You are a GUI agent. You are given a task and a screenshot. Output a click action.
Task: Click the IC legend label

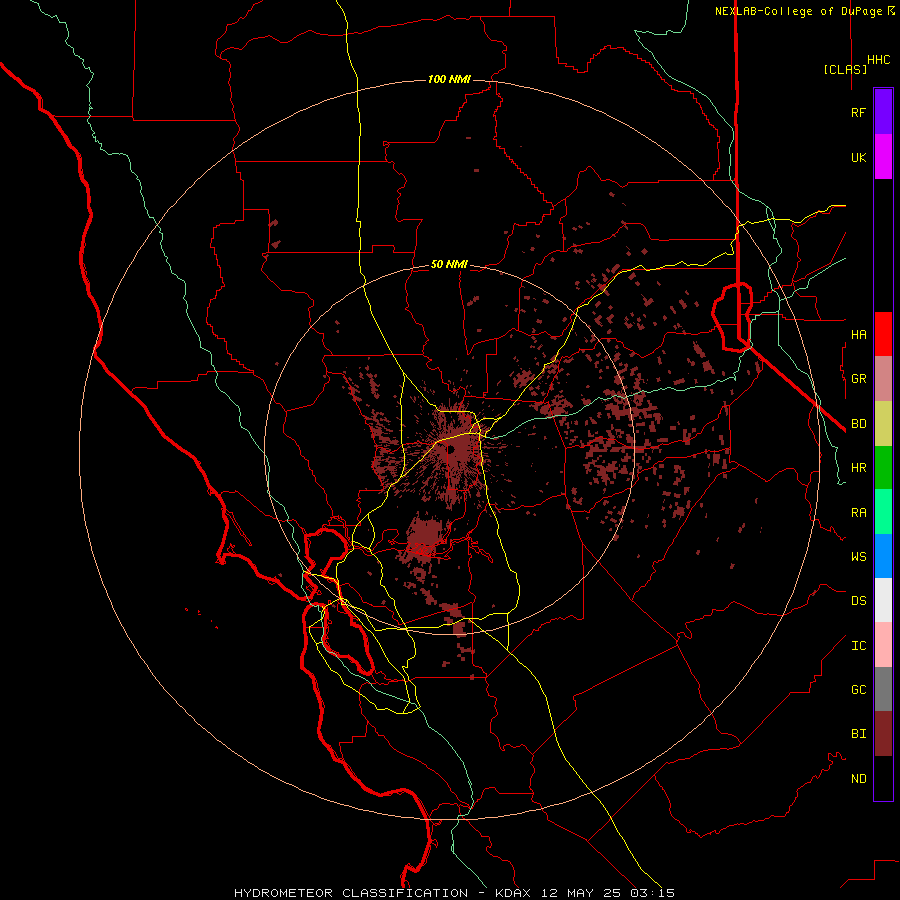point(858,646)
